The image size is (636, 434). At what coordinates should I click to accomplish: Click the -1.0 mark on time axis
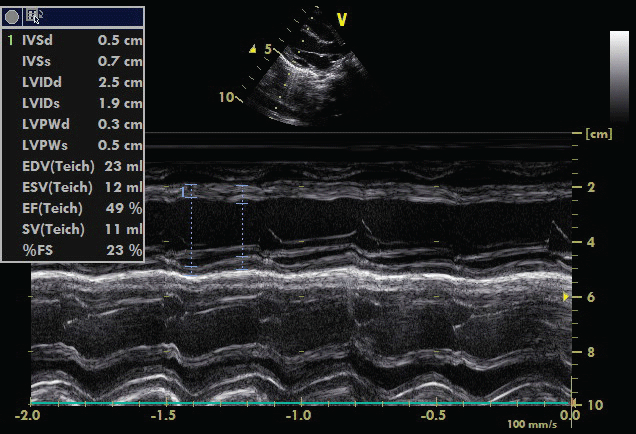coord(297,415)
